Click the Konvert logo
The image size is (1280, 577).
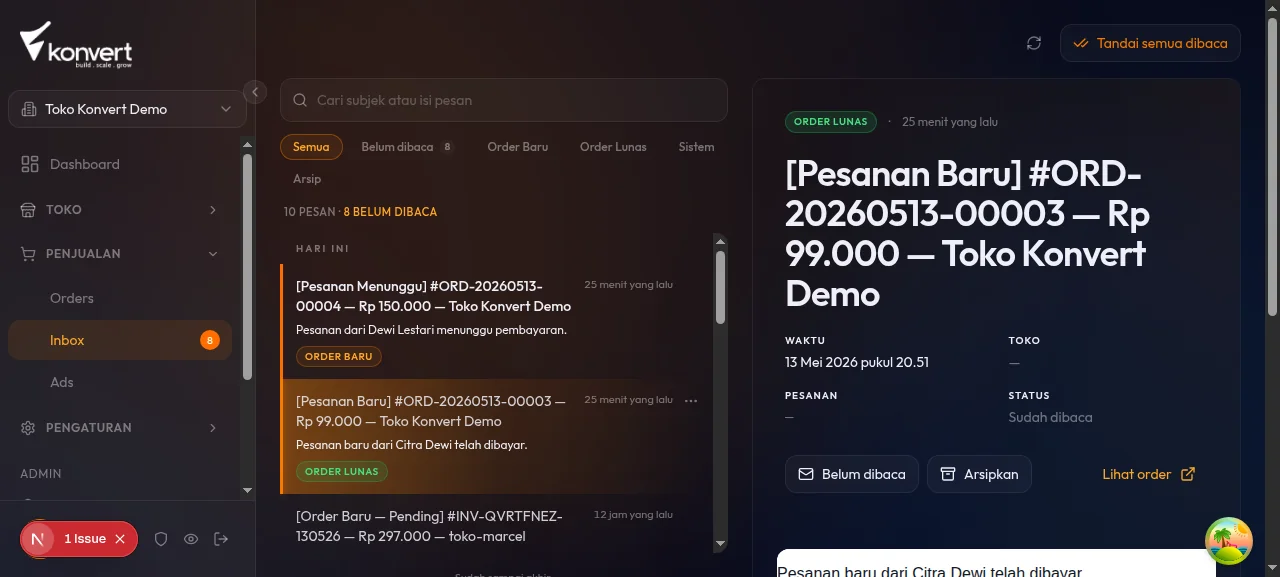tap(76, 46)
